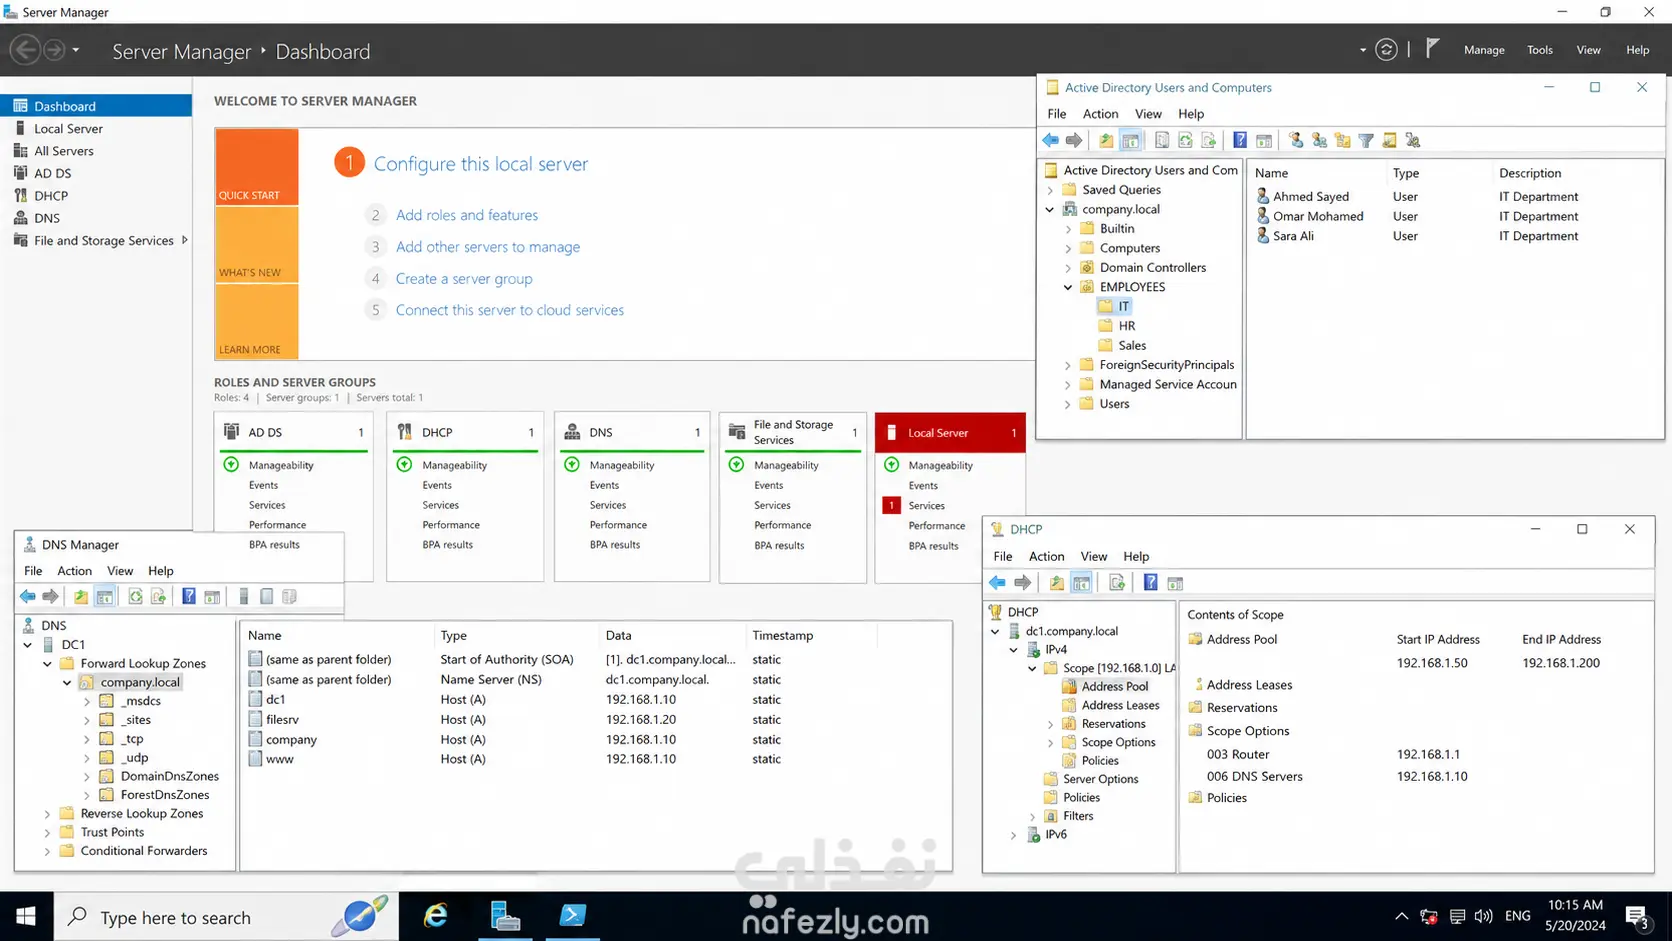This screenshot has width=1672, height=941.
Task: Open Tools menu in Server Manager
Action: tap(1540, 50)
